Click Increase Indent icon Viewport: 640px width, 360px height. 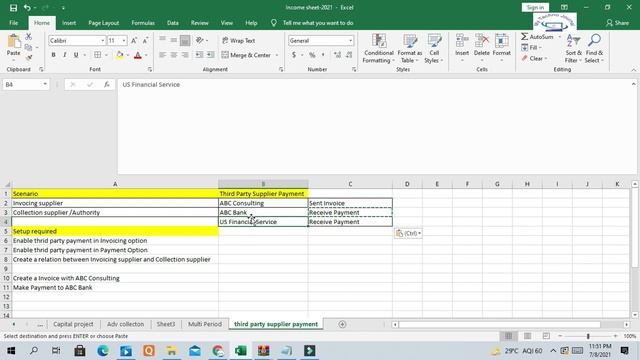(210, 55)
